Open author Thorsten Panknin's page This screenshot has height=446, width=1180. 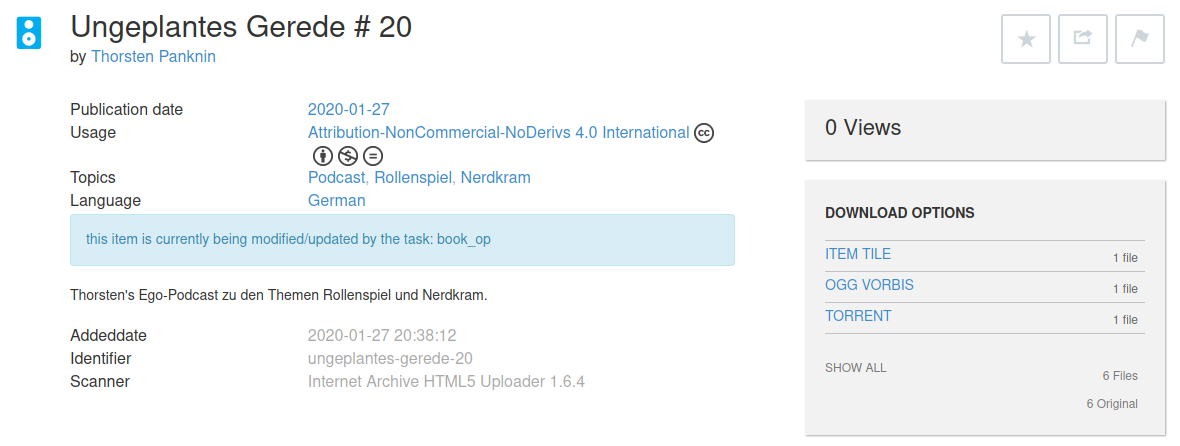tap(154, 56)
